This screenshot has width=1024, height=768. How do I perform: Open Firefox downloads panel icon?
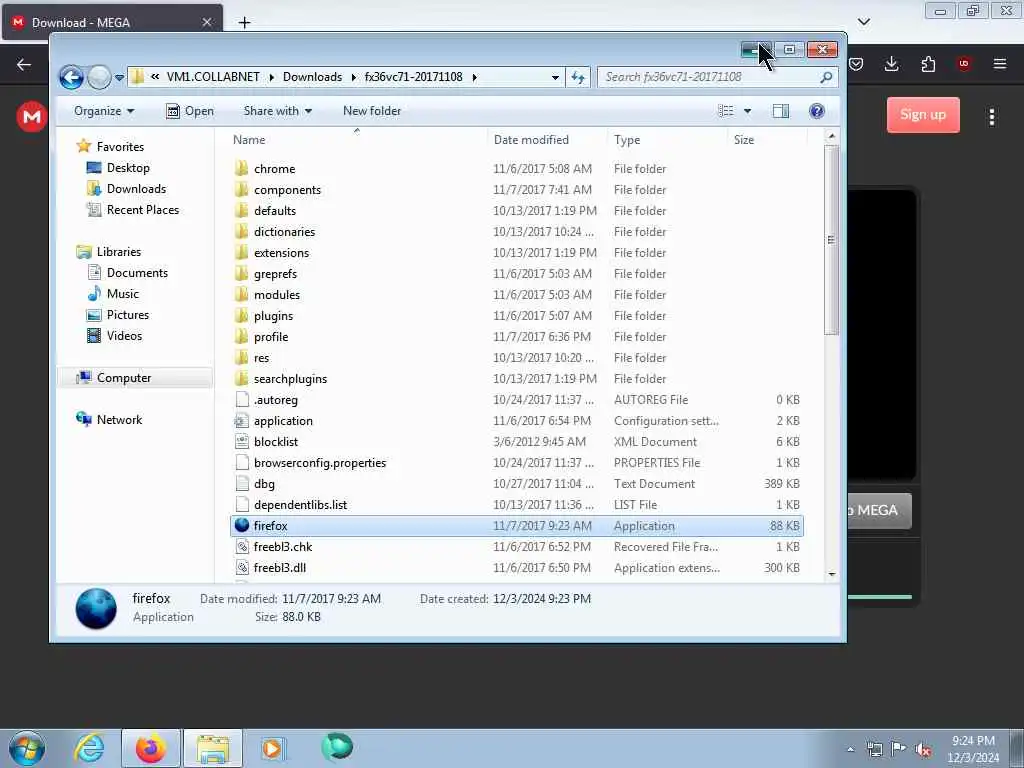tap(891, 64)
